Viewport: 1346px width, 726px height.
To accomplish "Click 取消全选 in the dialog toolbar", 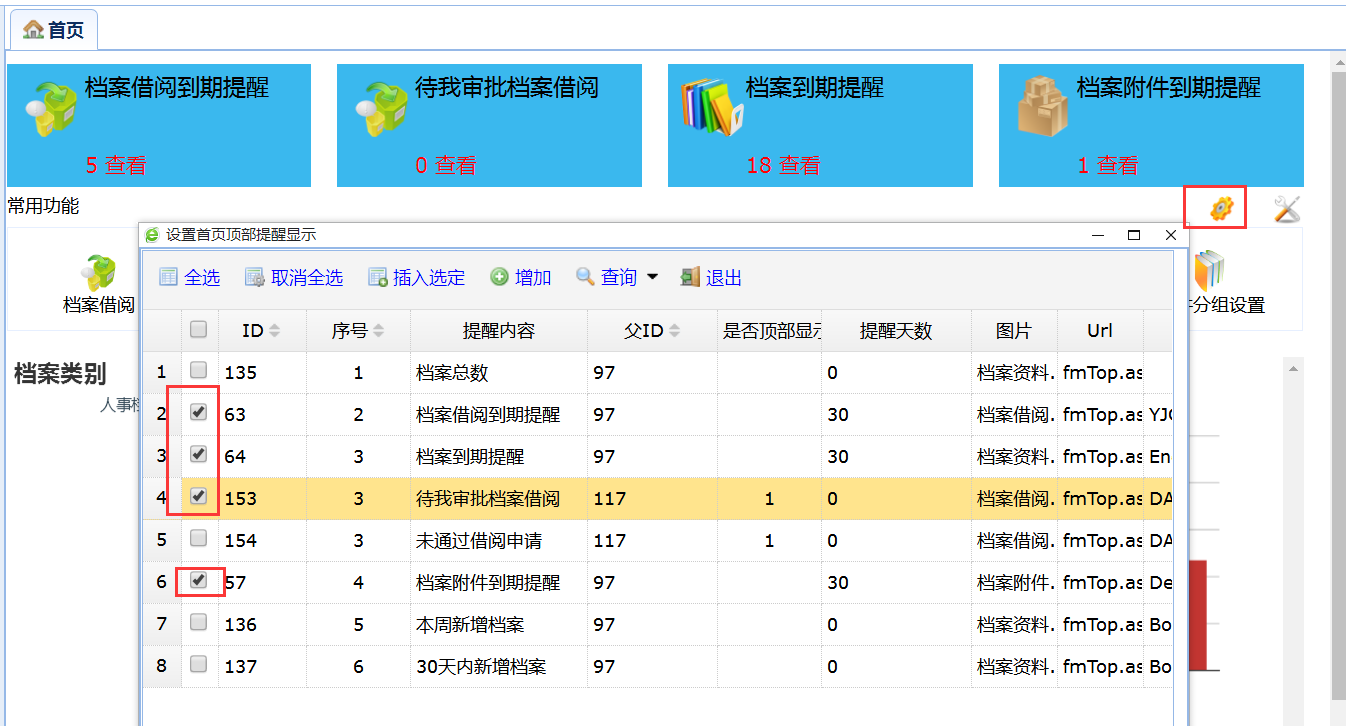I will tap(294, 278).
